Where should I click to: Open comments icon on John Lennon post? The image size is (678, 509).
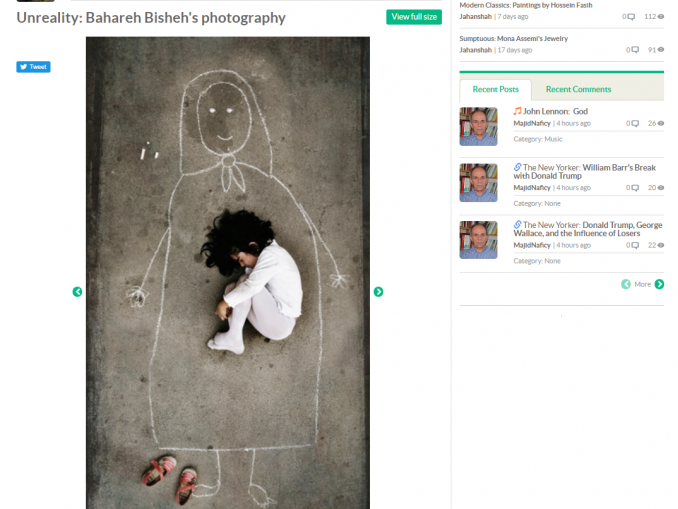pyautogui.click(x=633, y=123)
